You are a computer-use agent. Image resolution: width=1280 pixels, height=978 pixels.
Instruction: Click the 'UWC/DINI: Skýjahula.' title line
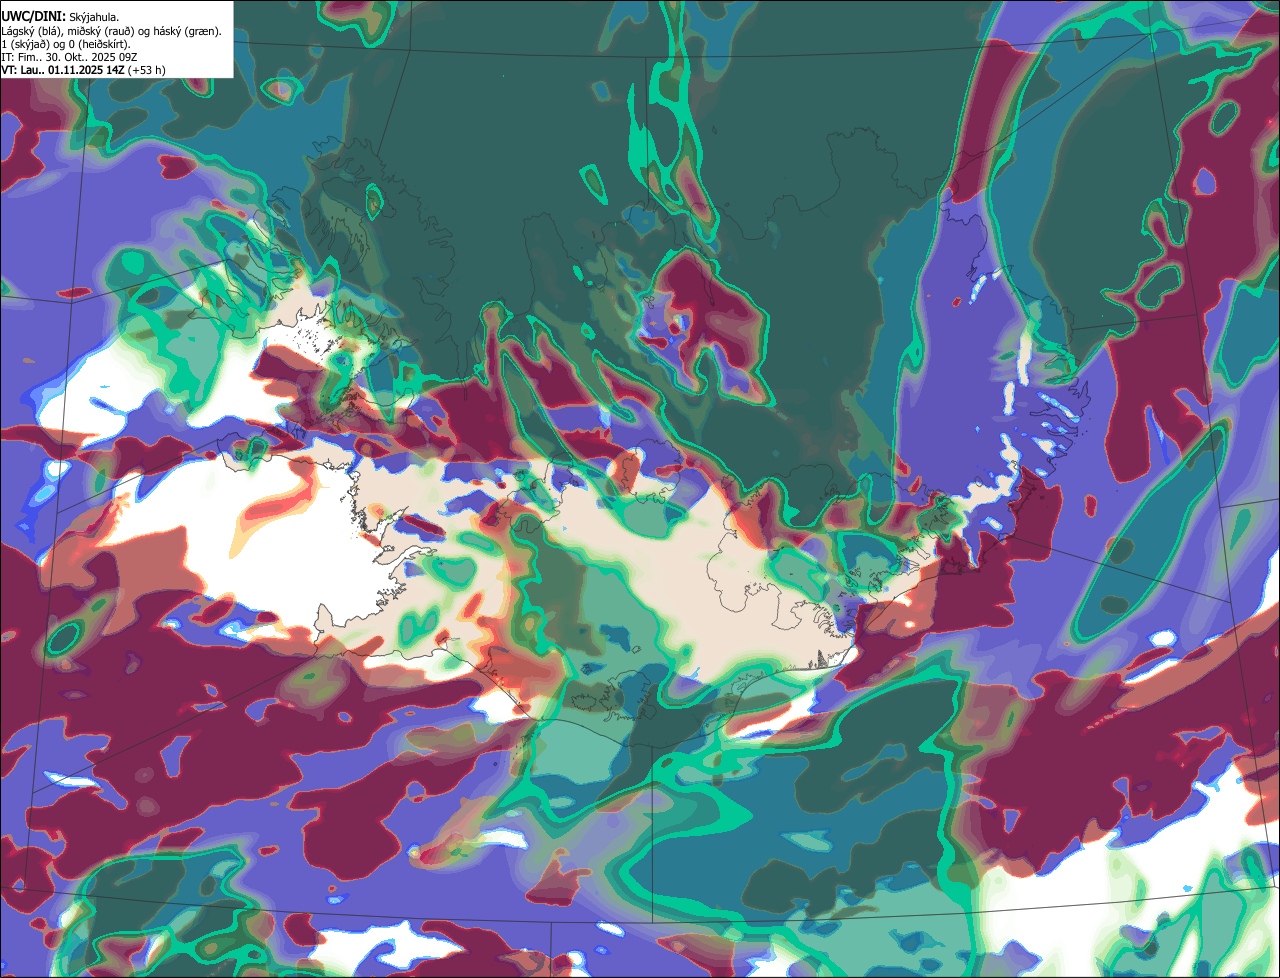coord(60,17)
